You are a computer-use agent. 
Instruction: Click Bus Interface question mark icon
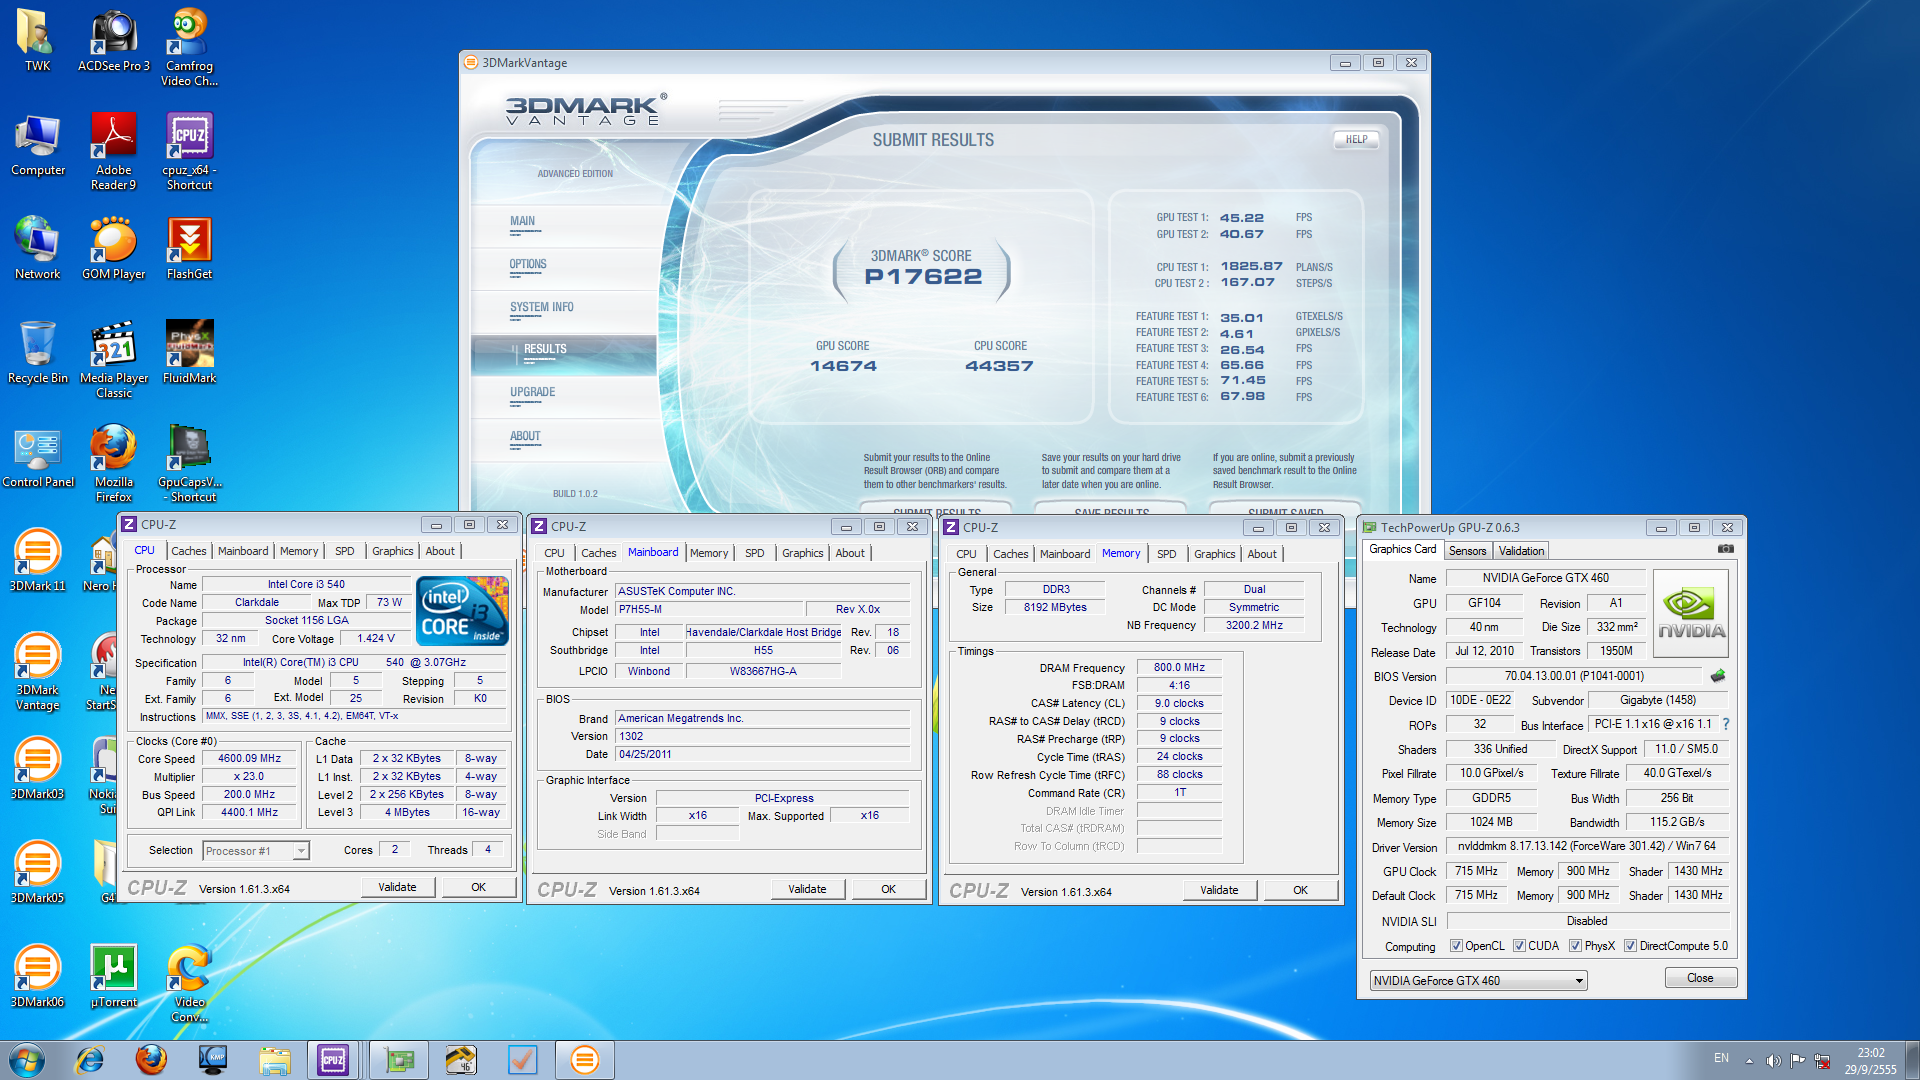point(1725,724)
